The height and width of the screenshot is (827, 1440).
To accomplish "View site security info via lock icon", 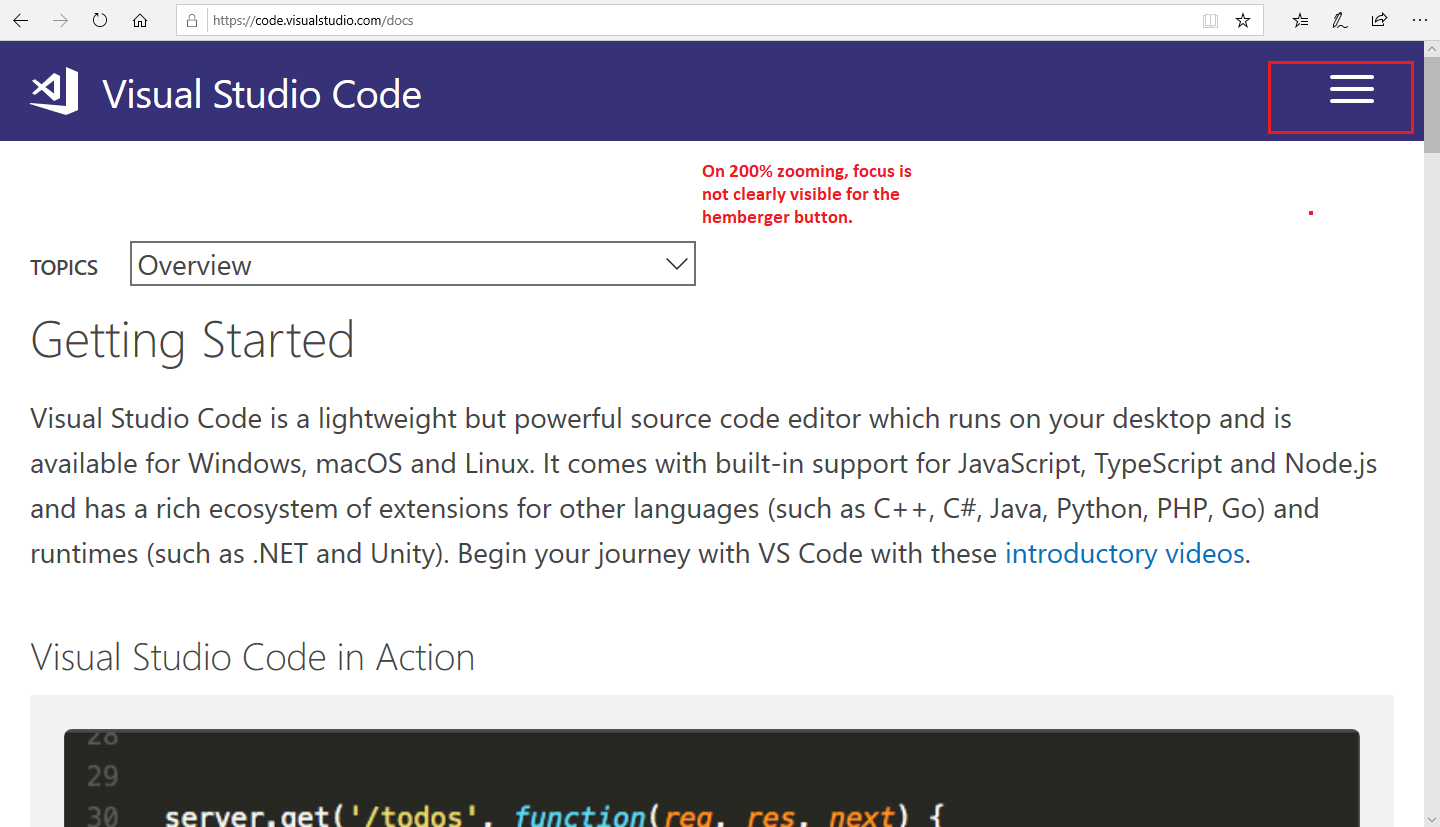I will tap(191, 20).
